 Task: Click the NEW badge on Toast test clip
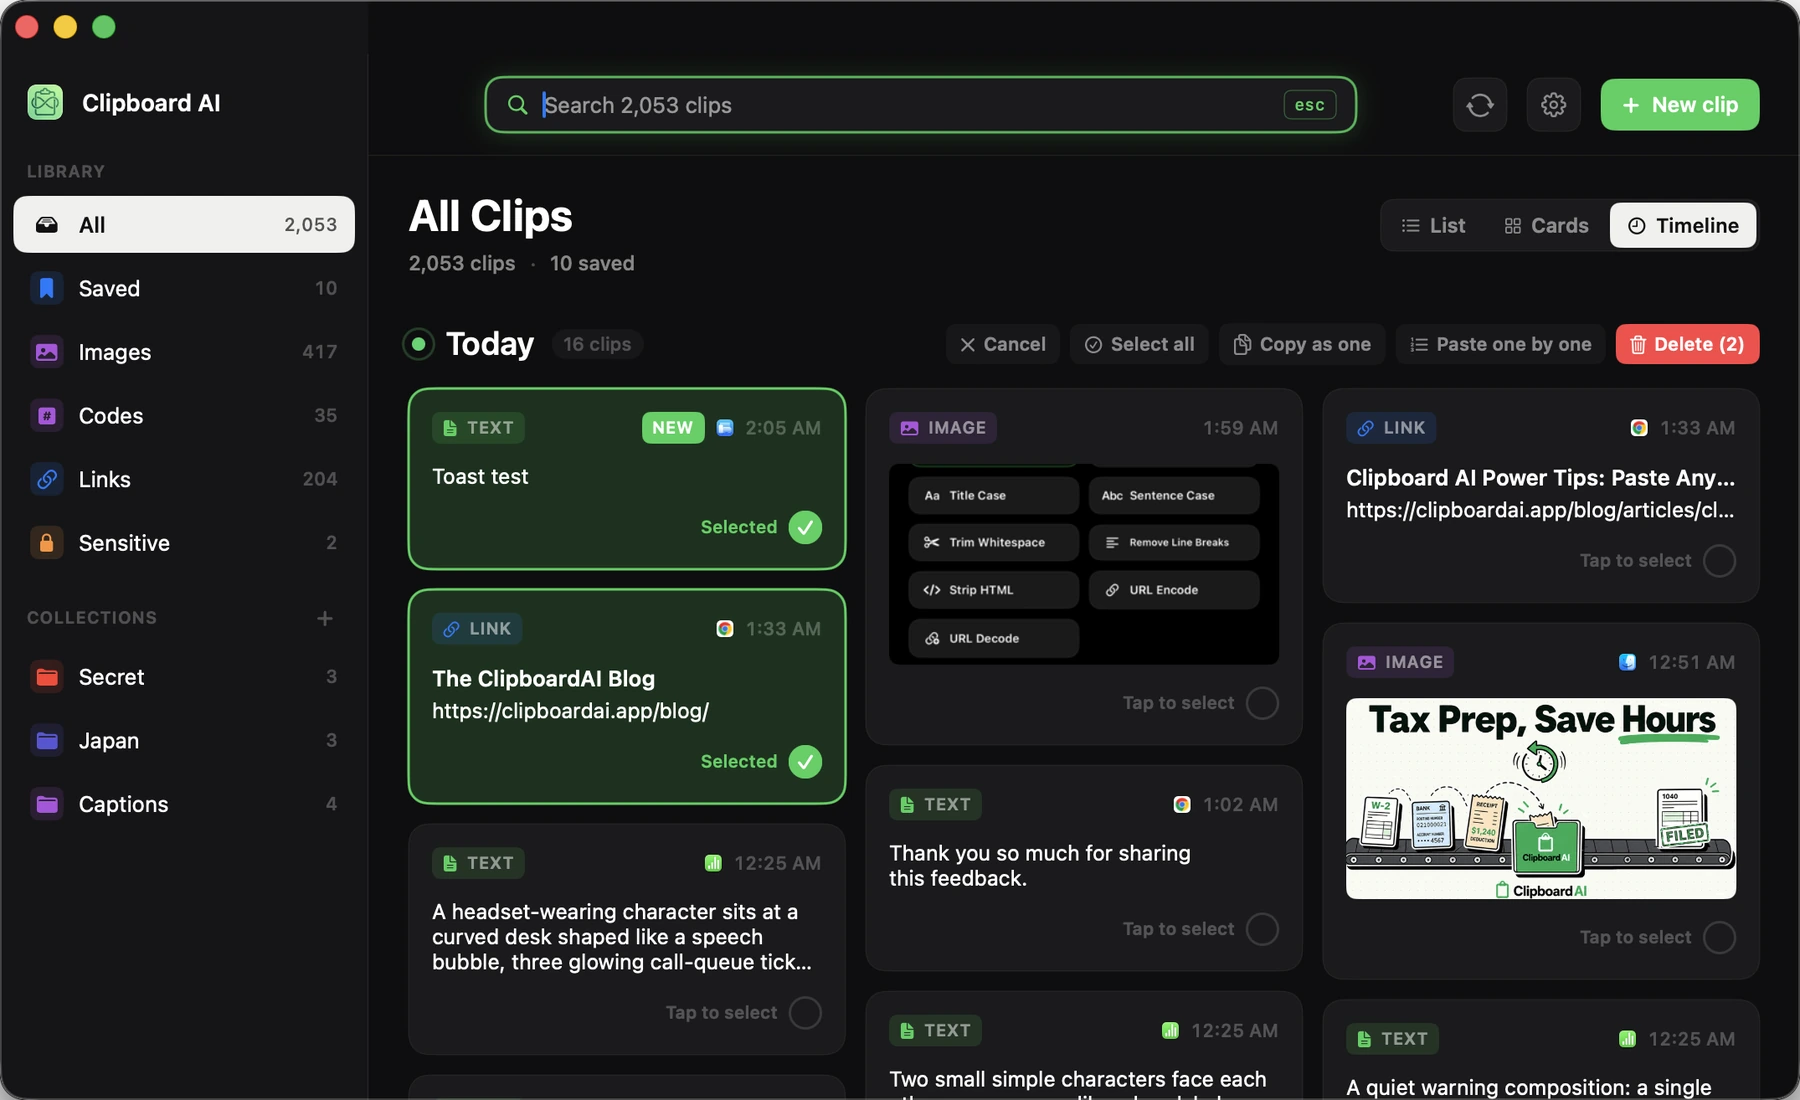(673, 428)
